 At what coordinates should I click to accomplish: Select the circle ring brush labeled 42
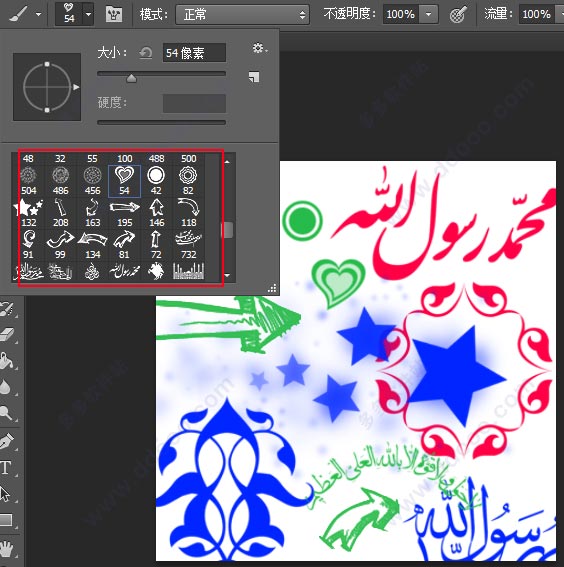pyautogui.click(x=156, y=181)
